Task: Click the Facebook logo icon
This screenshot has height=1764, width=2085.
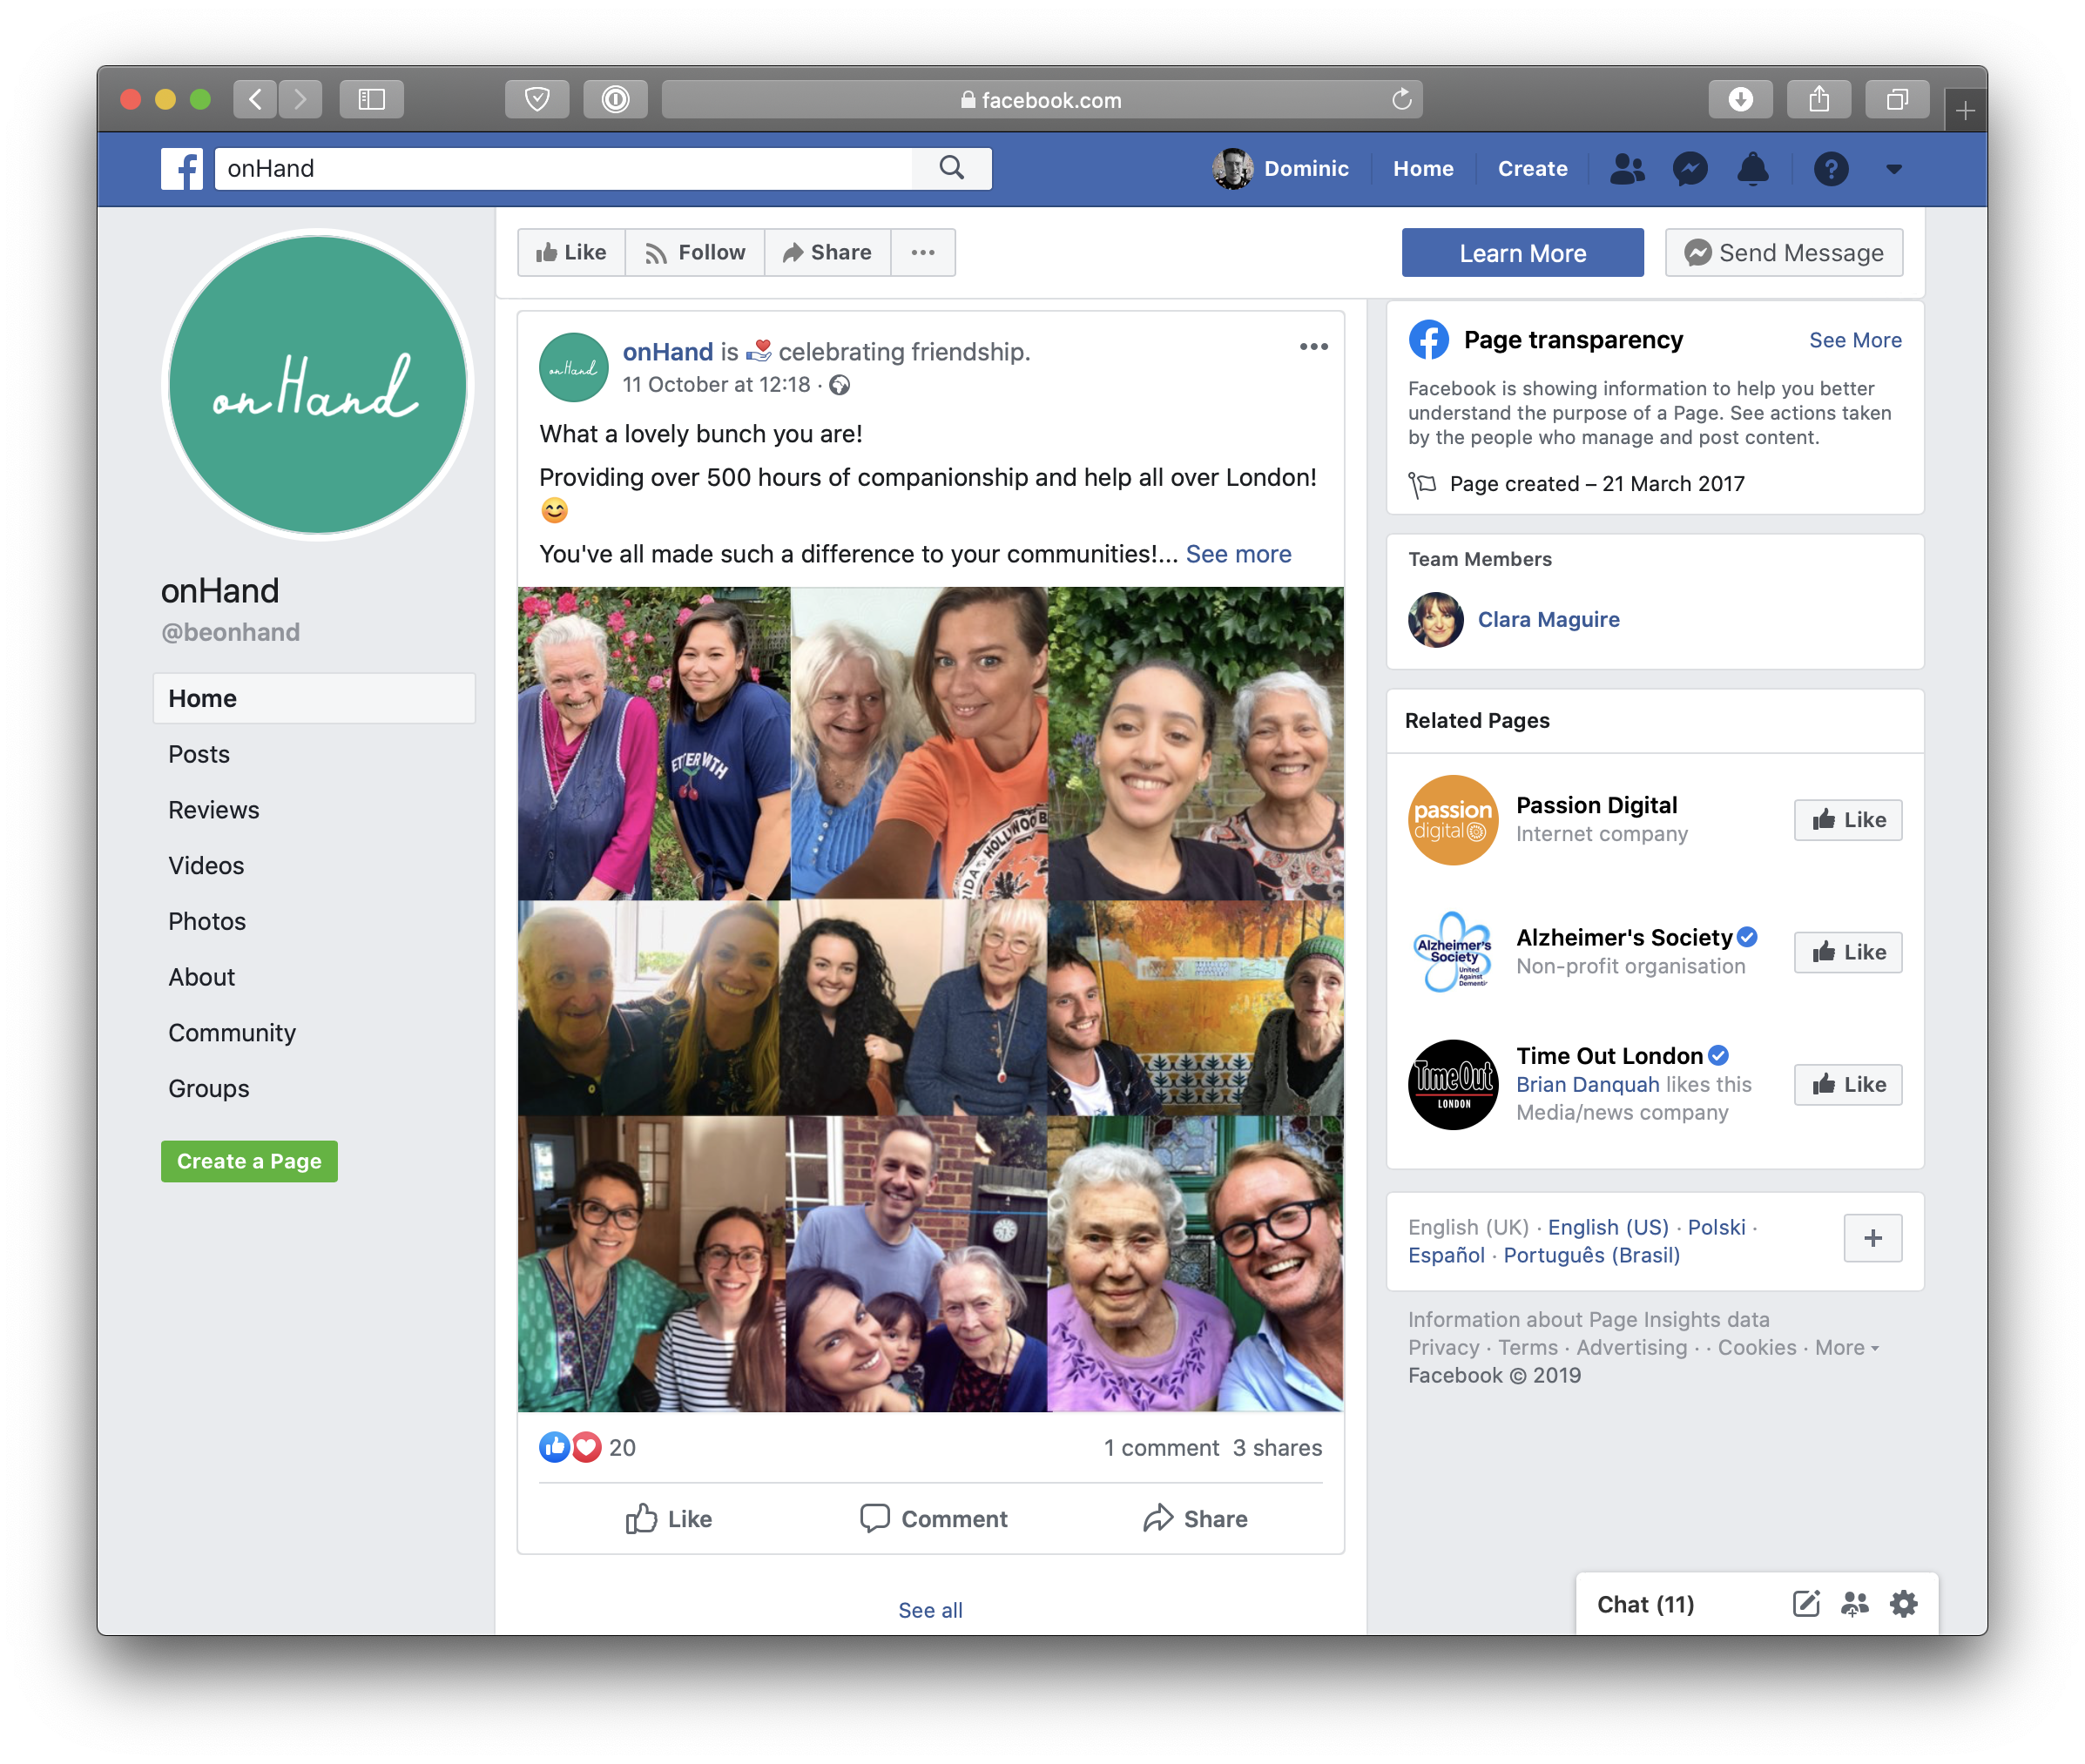Action: point(182,169)
